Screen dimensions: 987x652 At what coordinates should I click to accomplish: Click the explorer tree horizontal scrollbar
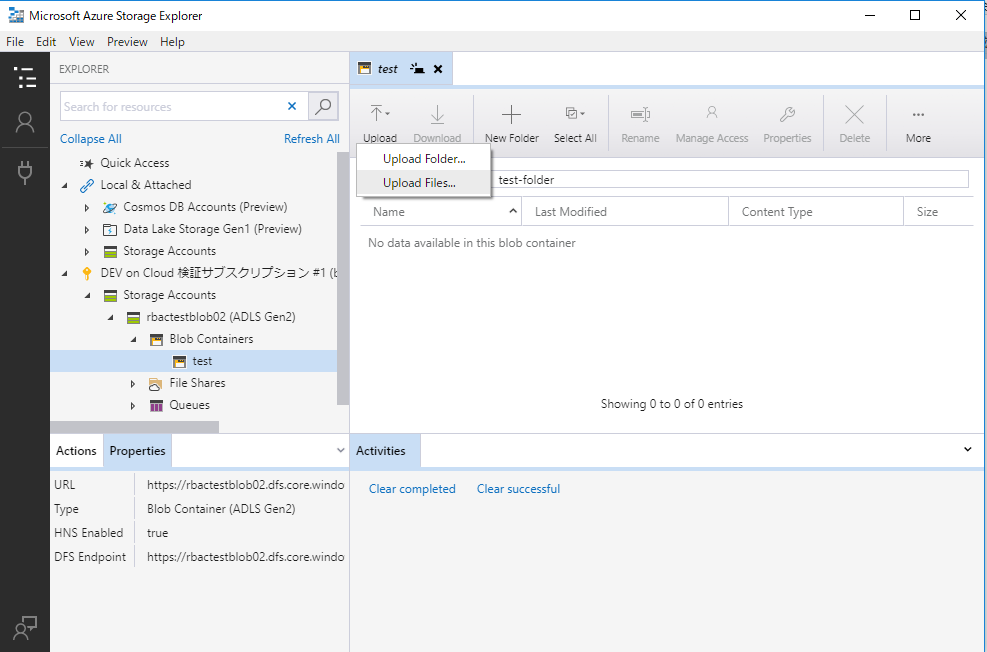[x=135, y=427]
